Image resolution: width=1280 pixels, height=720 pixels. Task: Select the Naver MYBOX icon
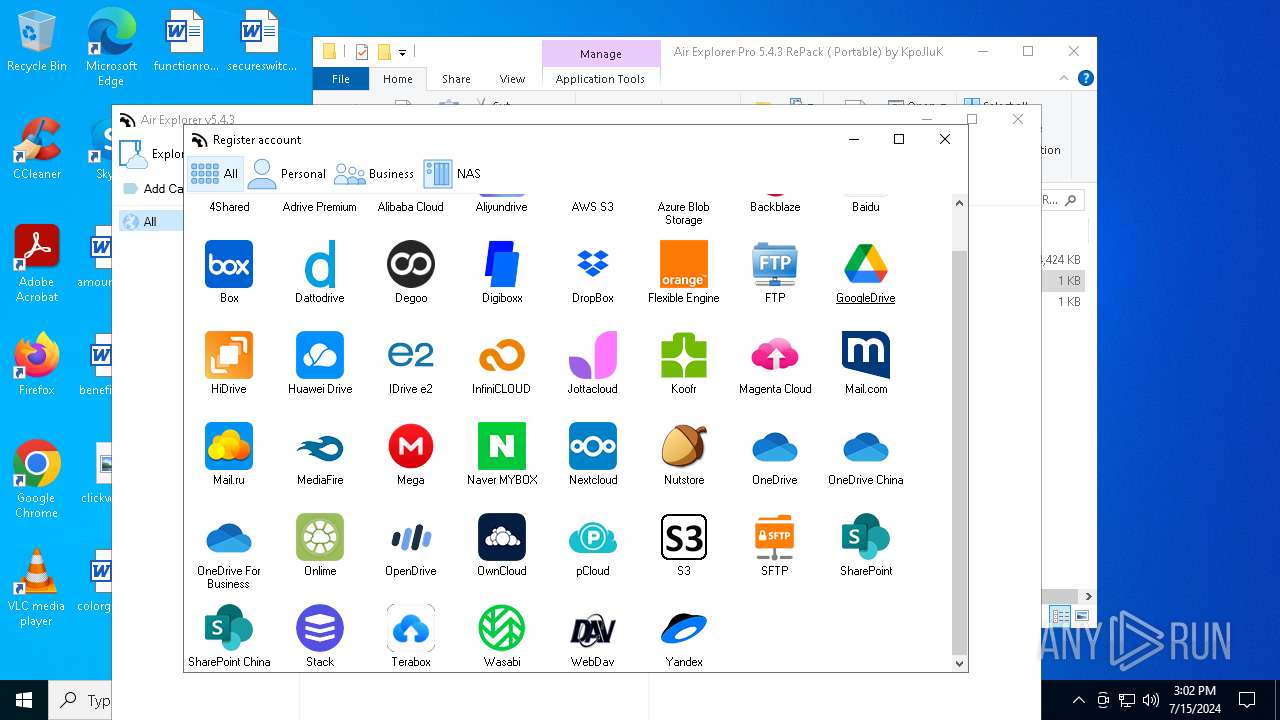click(502, 446)
